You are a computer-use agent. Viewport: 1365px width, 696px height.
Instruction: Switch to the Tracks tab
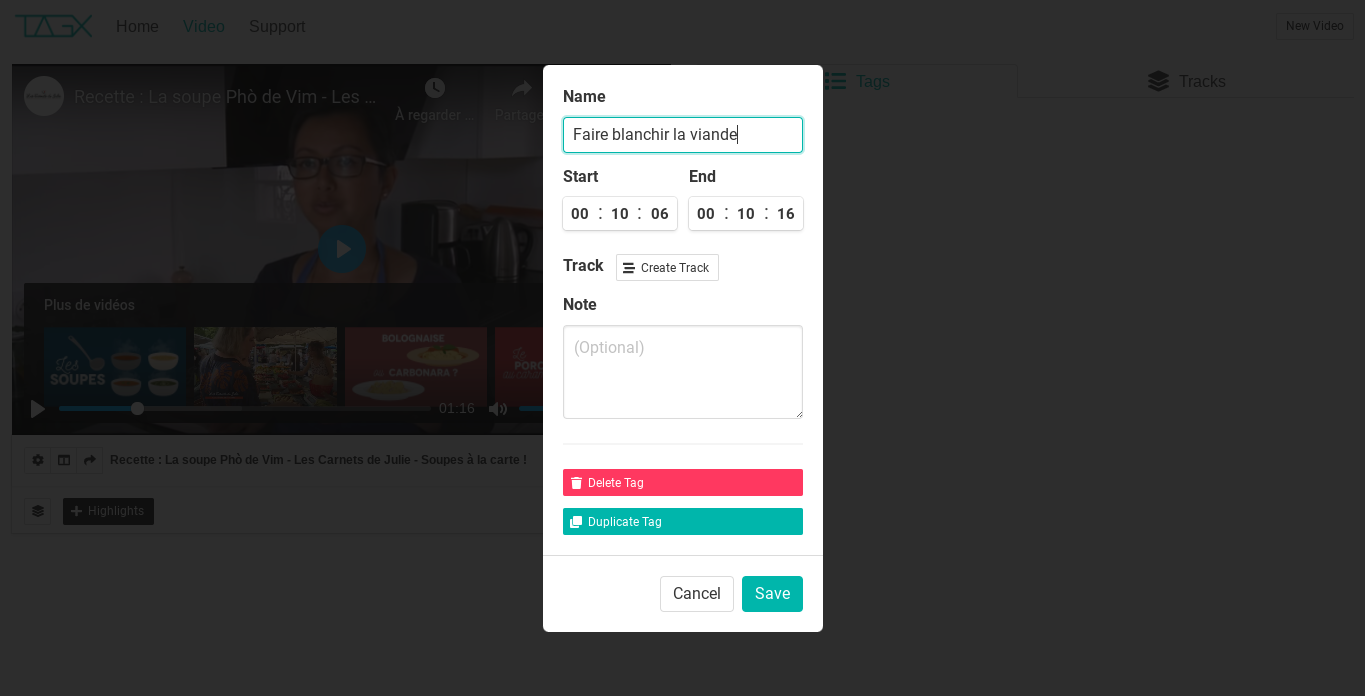1186,81
